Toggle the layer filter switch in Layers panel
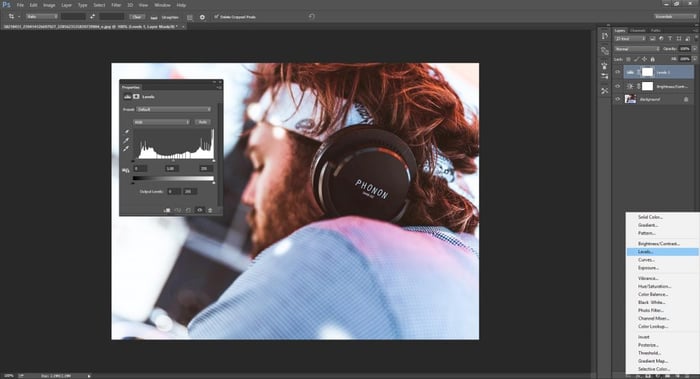700x379 pixels. click(x=695, y=39)
